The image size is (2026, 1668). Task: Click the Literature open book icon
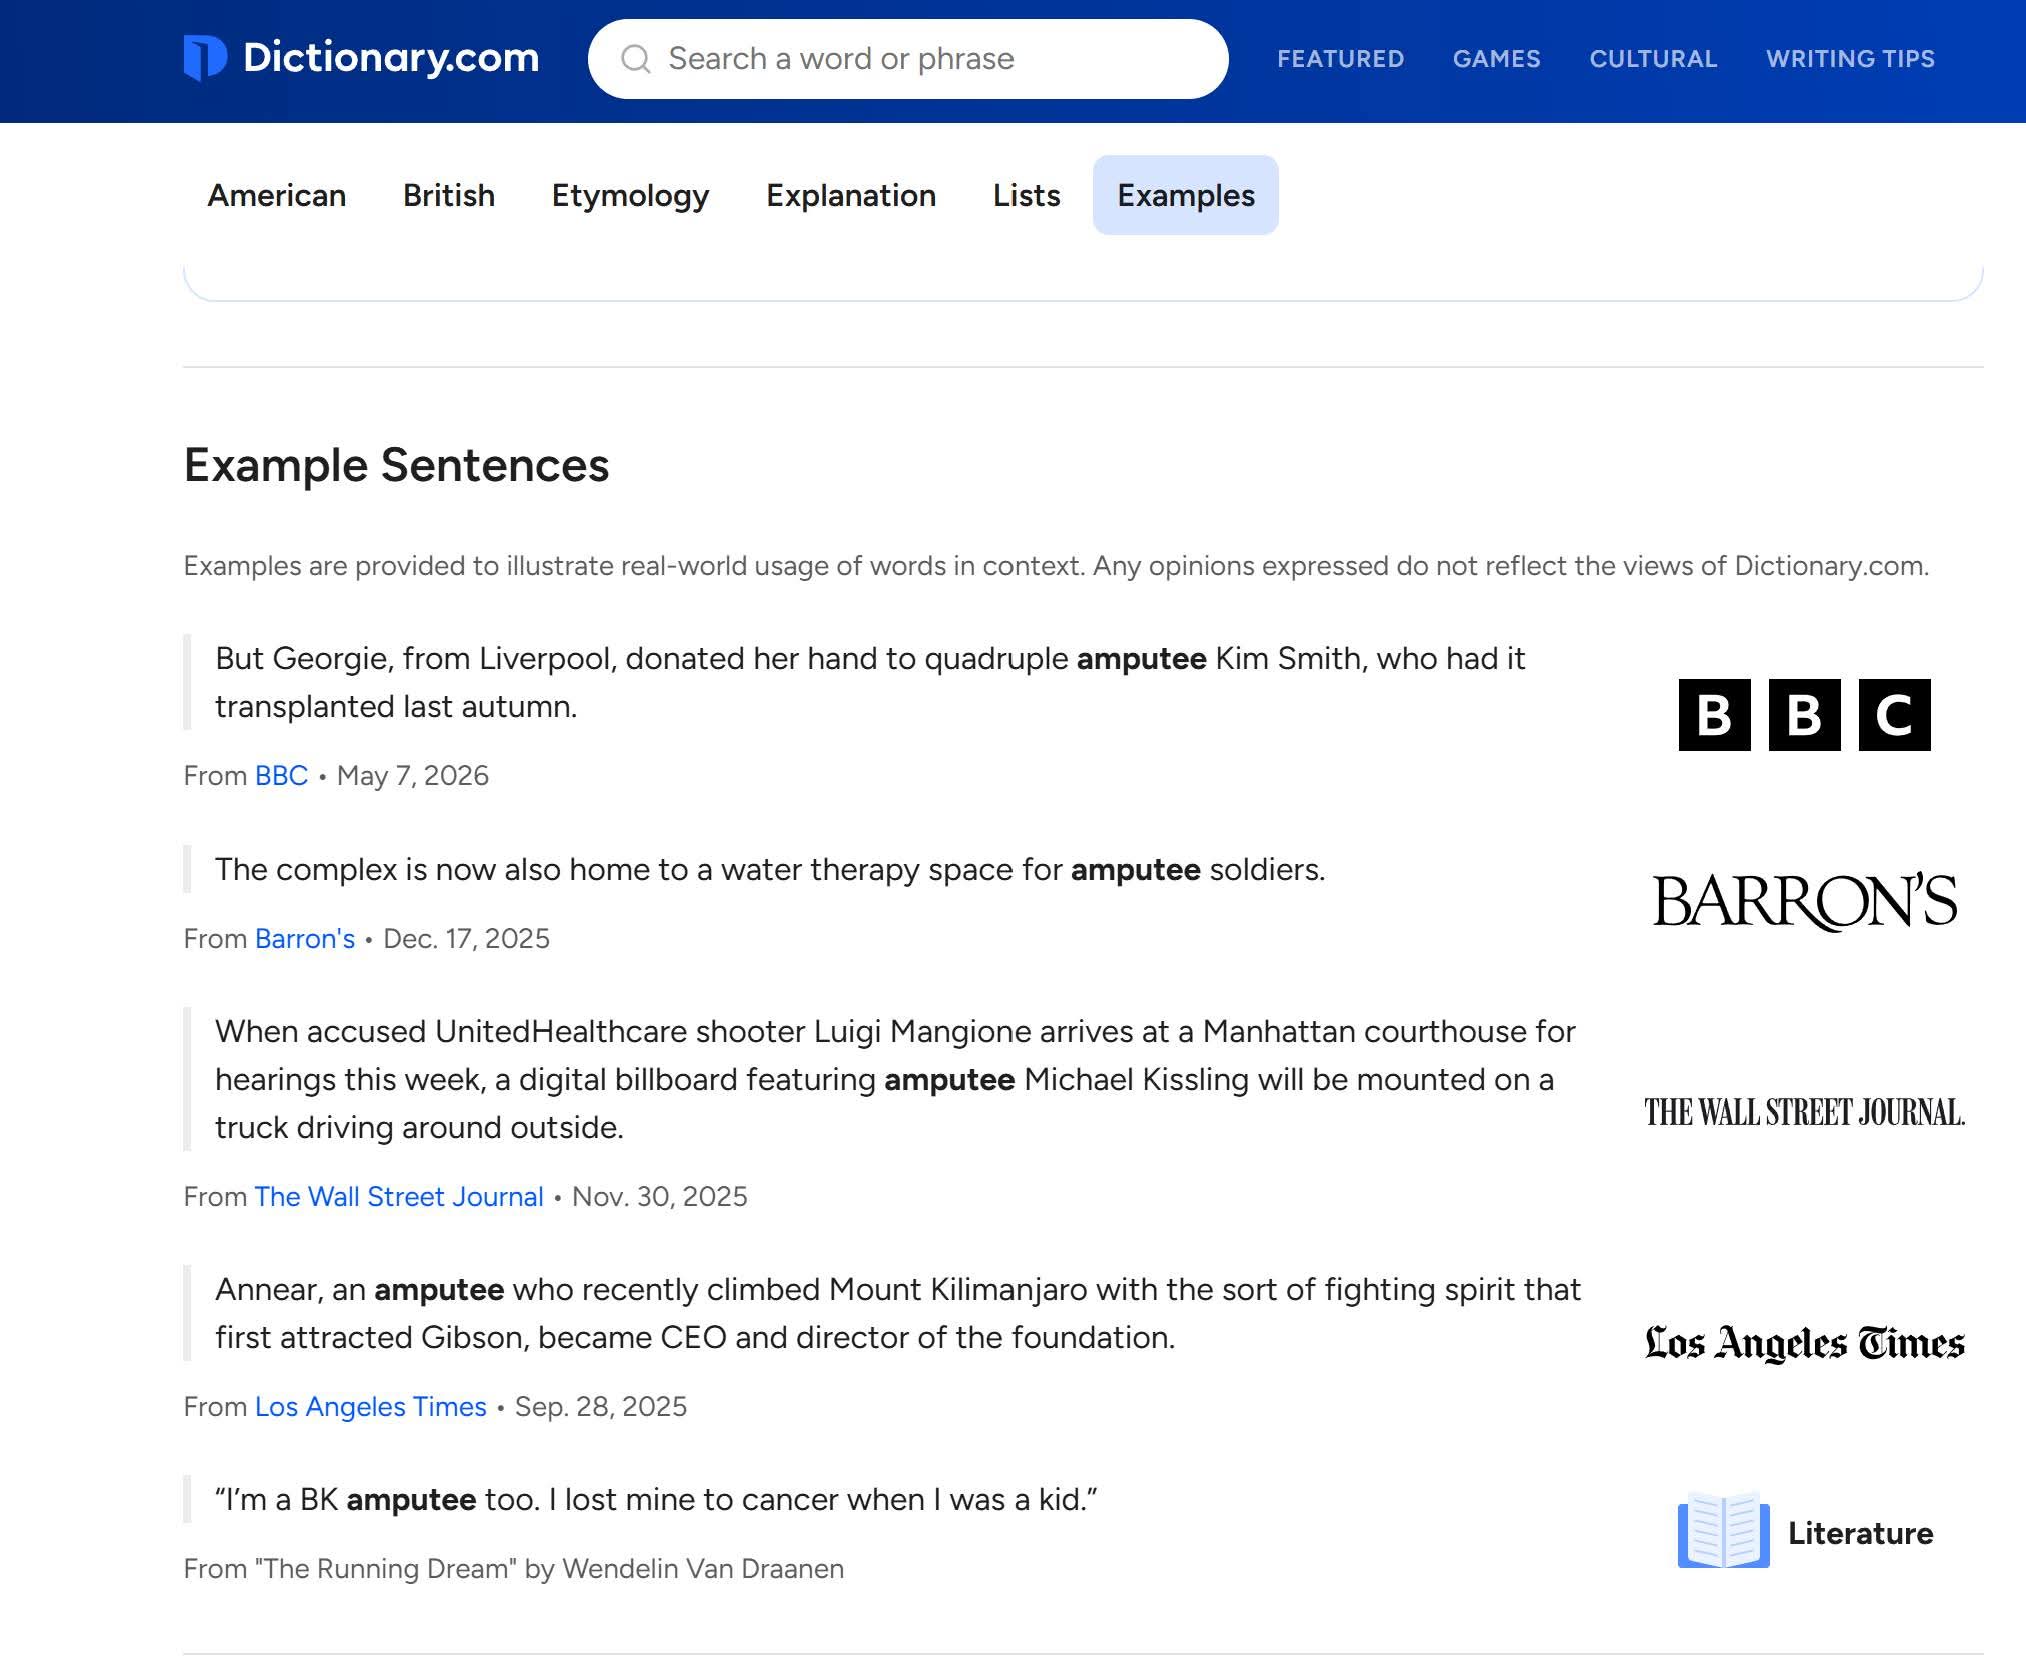point(1723,1531)
